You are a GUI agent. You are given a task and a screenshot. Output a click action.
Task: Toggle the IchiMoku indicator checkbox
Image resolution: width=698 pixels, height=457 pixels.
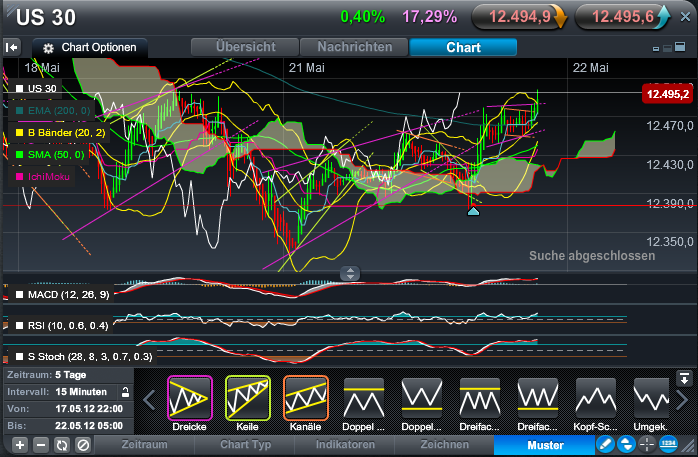click(20, 177)
